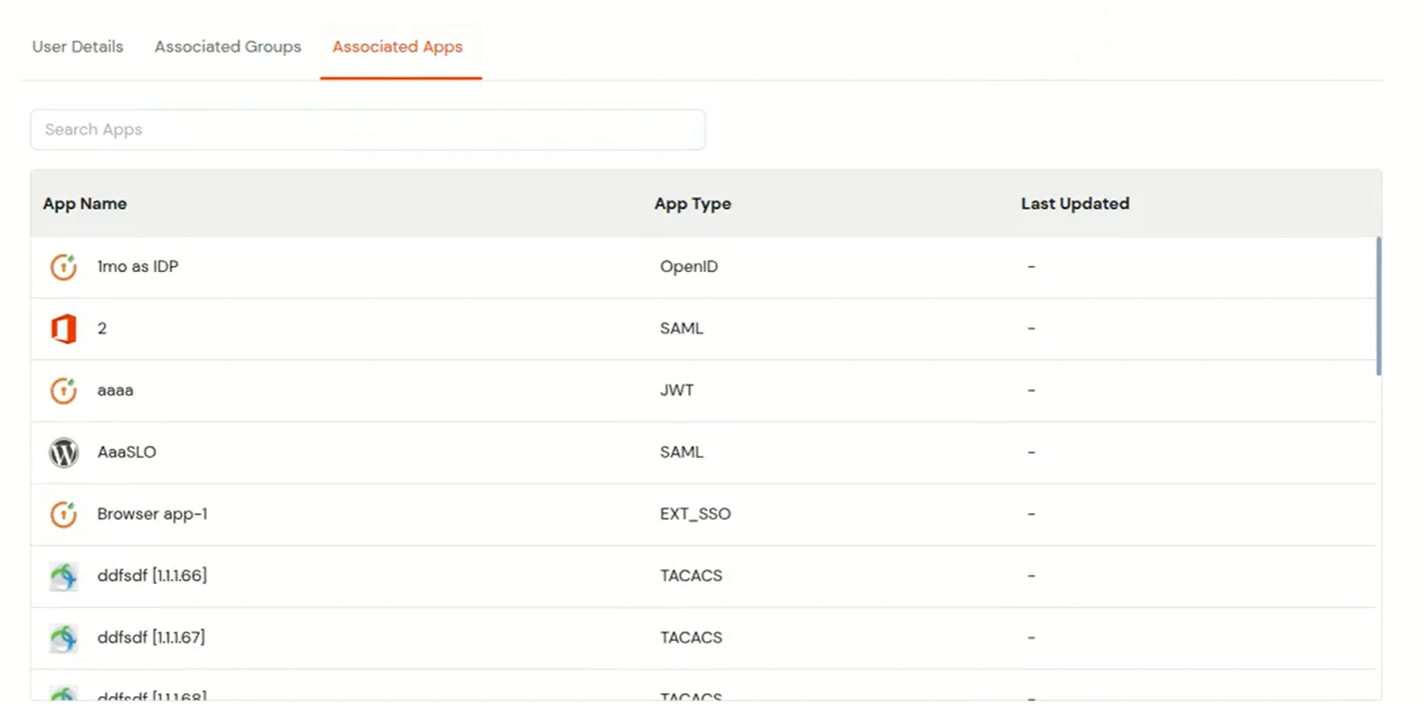Click TACACS type for ddfsdf [1.1.1.66]
This screenshot has width=1423, height=704.
point(691,577)
